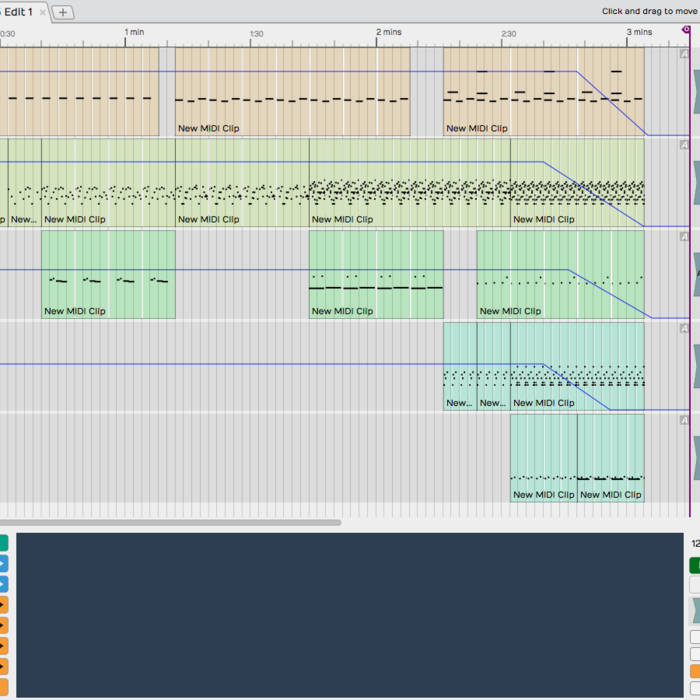Viewport: 700px width, 700px height.
Task: Open a new tab with the plus button
Action: coord(63,12)
